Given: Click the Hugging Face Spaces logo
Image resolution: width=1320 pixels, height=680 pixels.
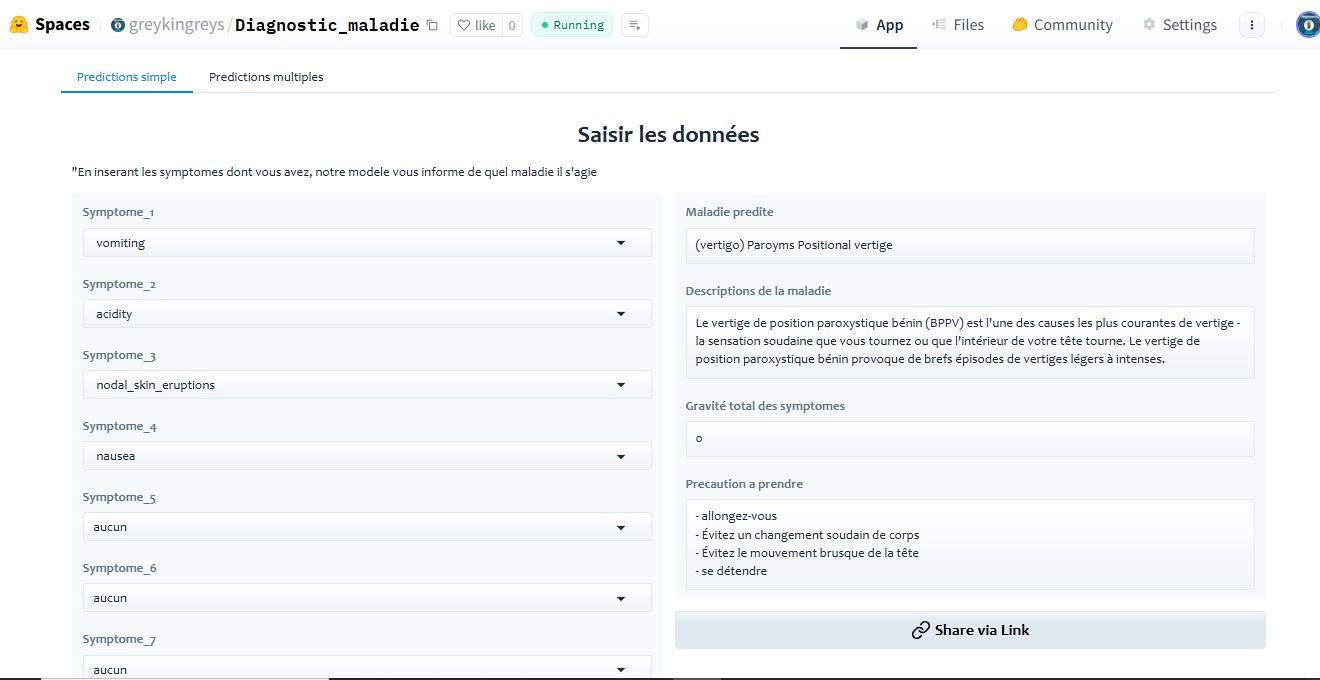Looking at the screenshot, I should pos(19,25).
